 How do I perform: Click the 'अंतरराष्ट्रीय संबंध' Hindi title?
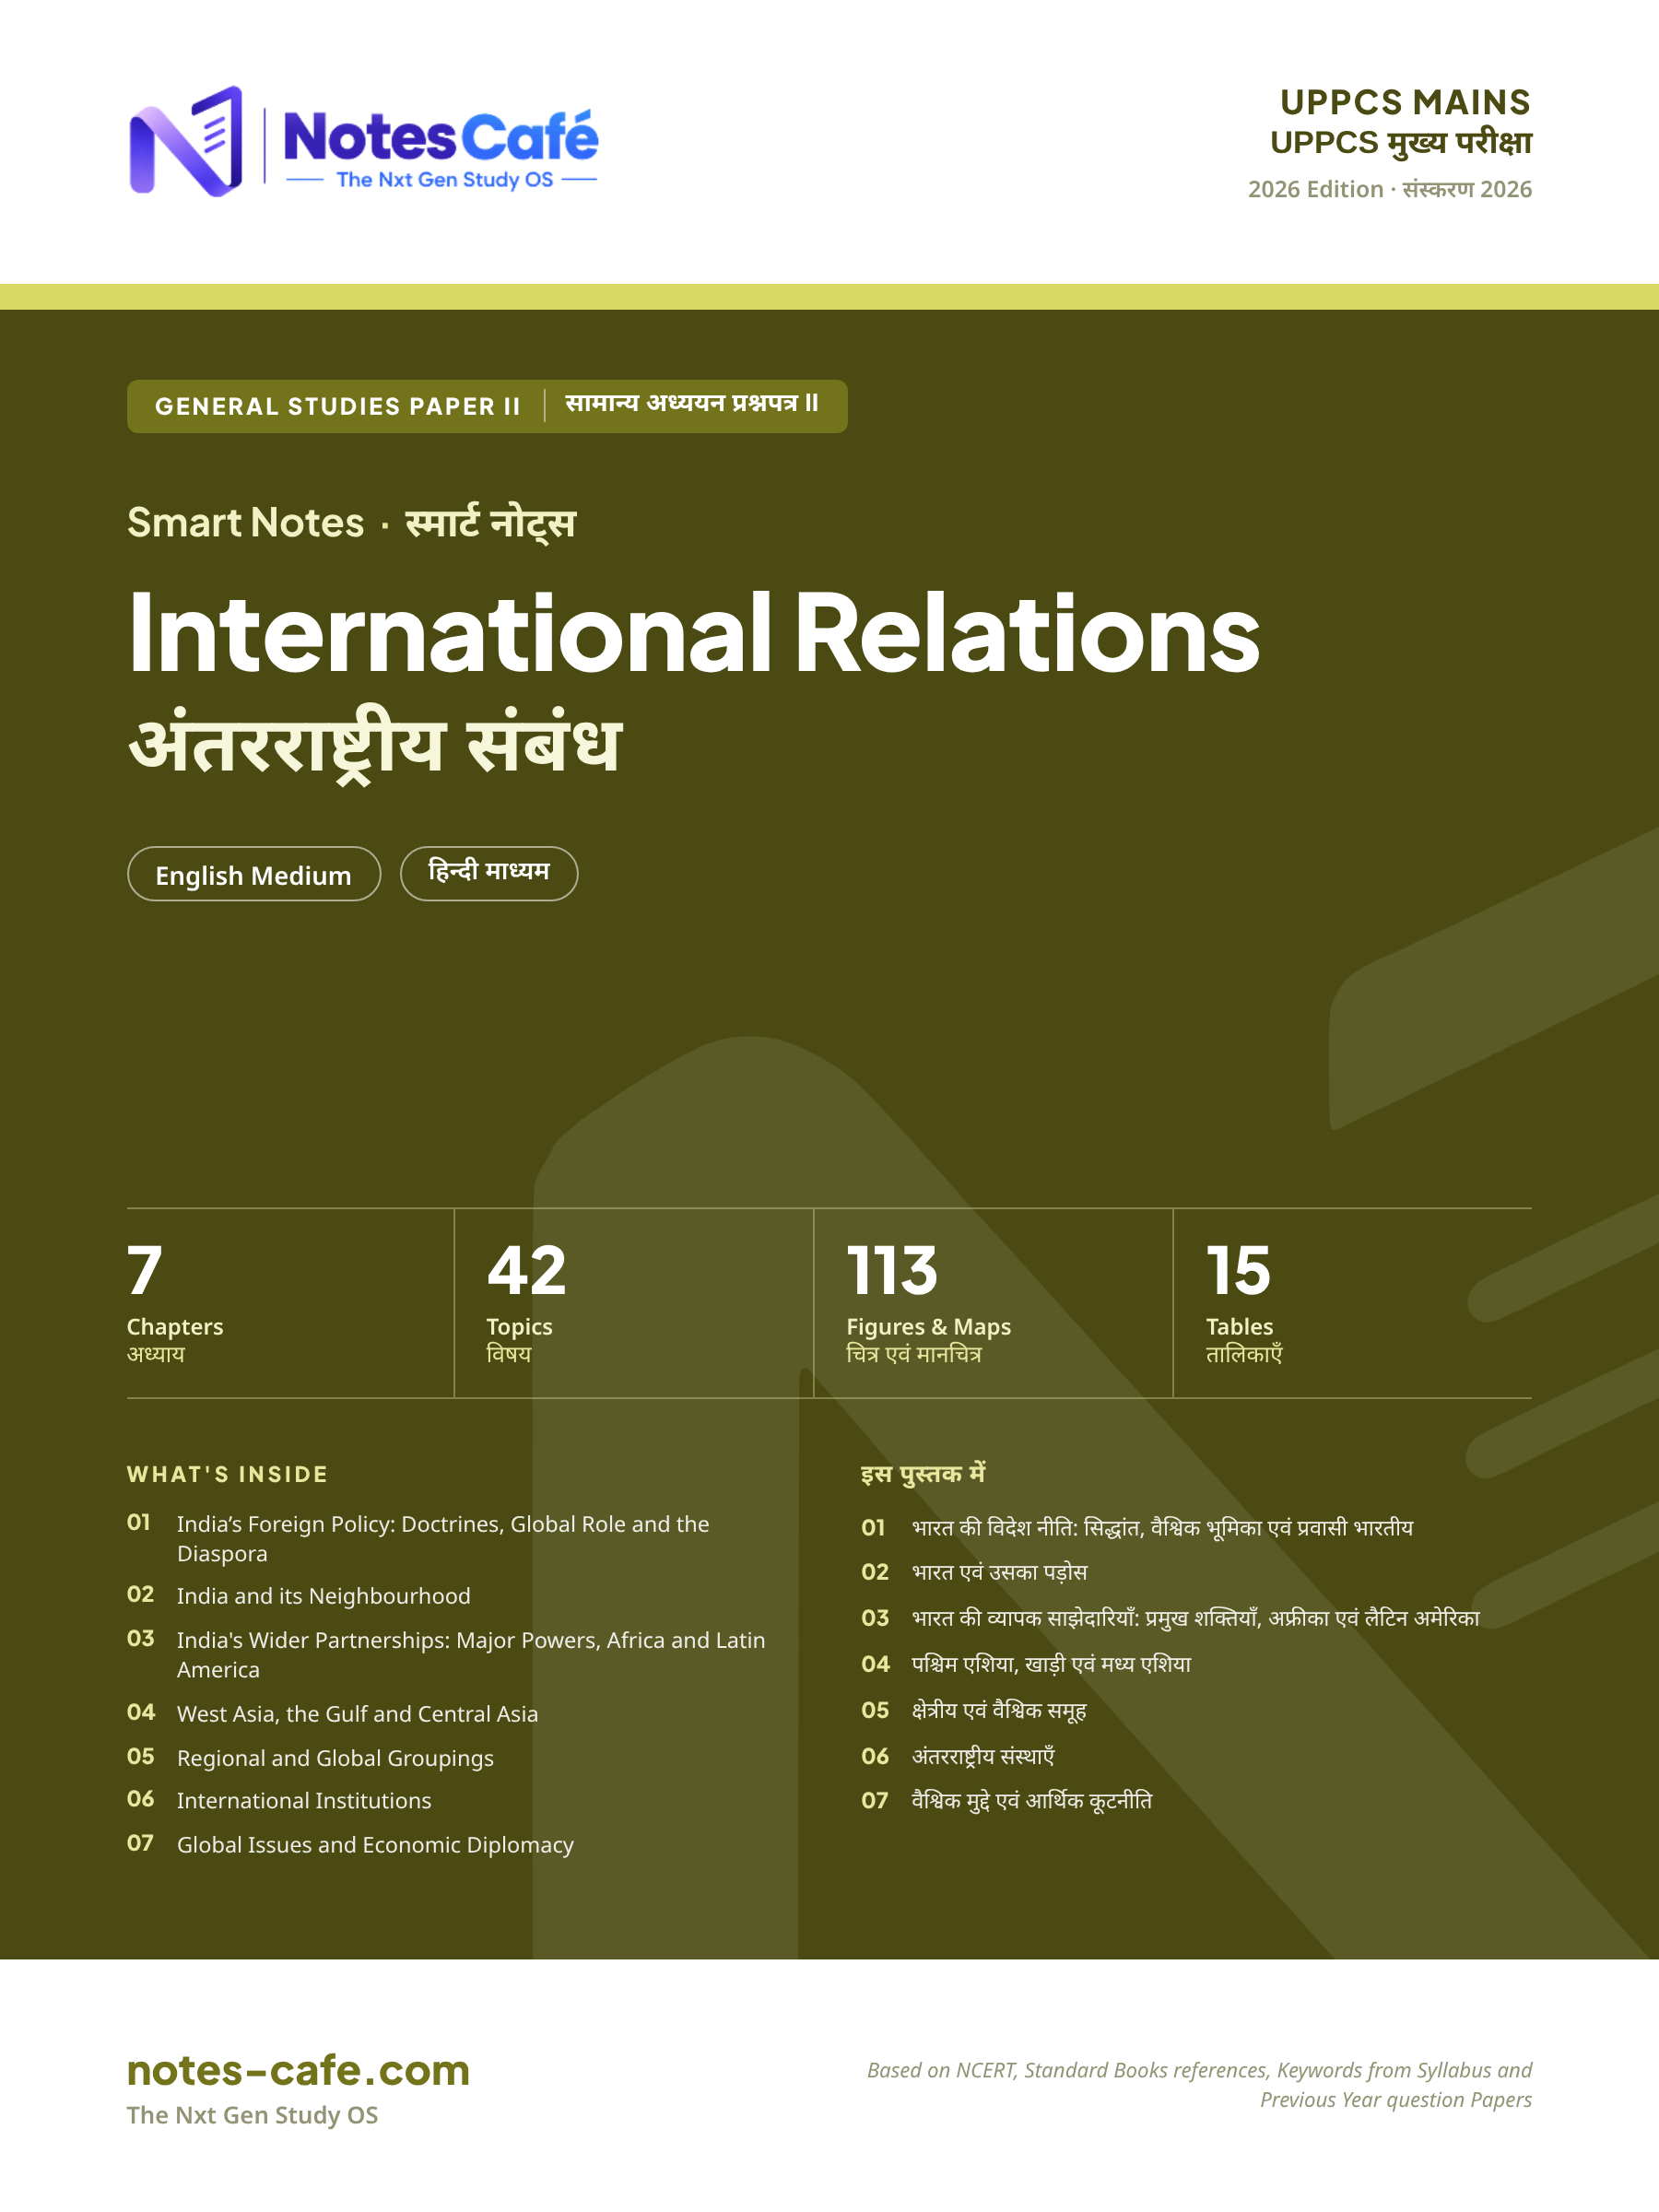pos(375,746)
